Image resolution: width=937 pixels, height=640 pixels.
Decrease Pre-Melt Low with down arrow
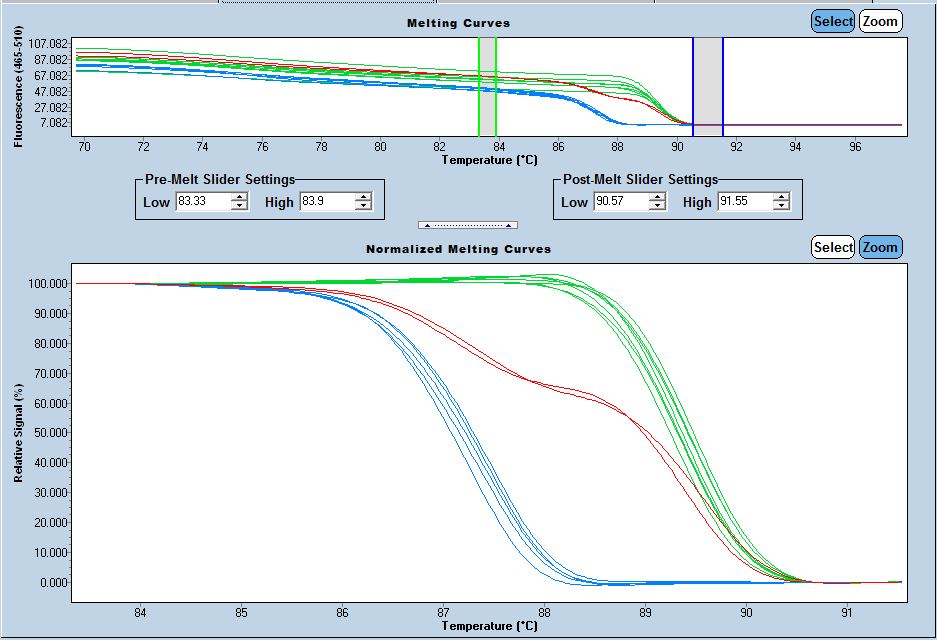239,207
